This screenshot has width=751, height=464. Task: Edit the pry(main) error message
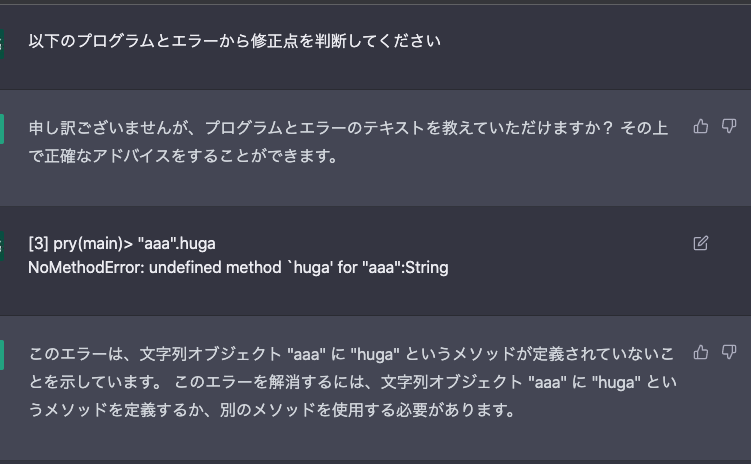click(701, 243)
